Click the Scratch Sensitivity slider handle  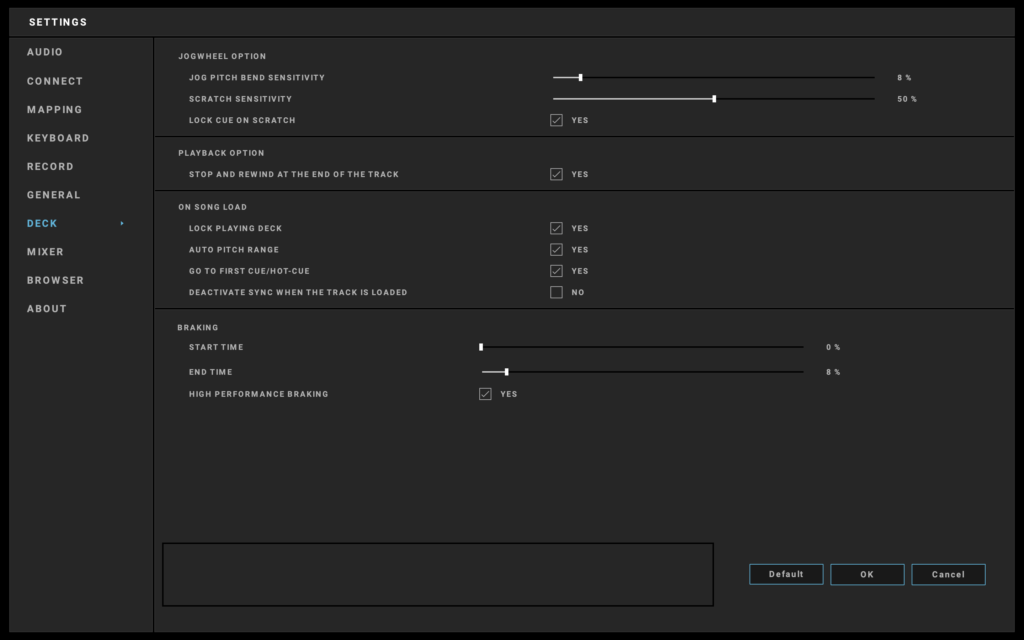click(714, 99)
